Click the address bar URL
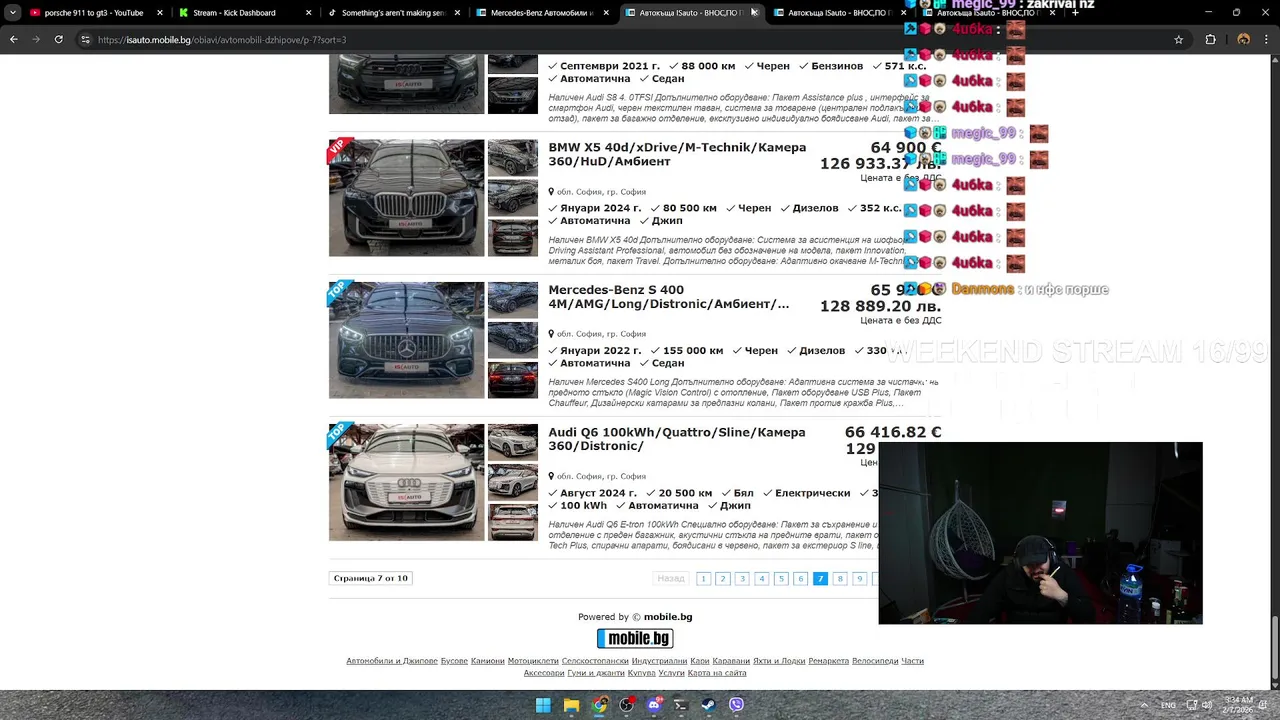Screen dimensions: 1280x720 click(x=222, y=39)
